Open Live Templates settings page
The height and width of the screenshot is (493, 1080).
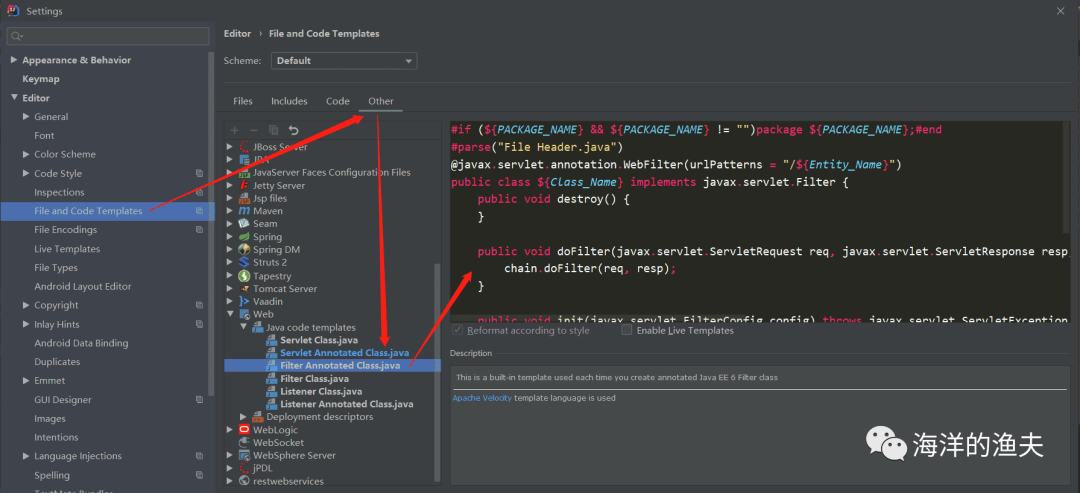(67, 249)
